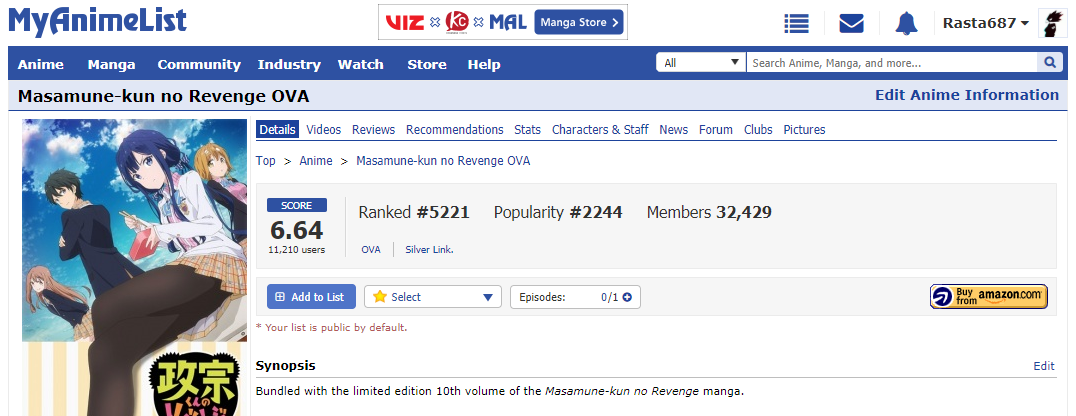Open the anime list icon in header
Viewport: 1076px width, 416px height.
click(x=796, y=23)
